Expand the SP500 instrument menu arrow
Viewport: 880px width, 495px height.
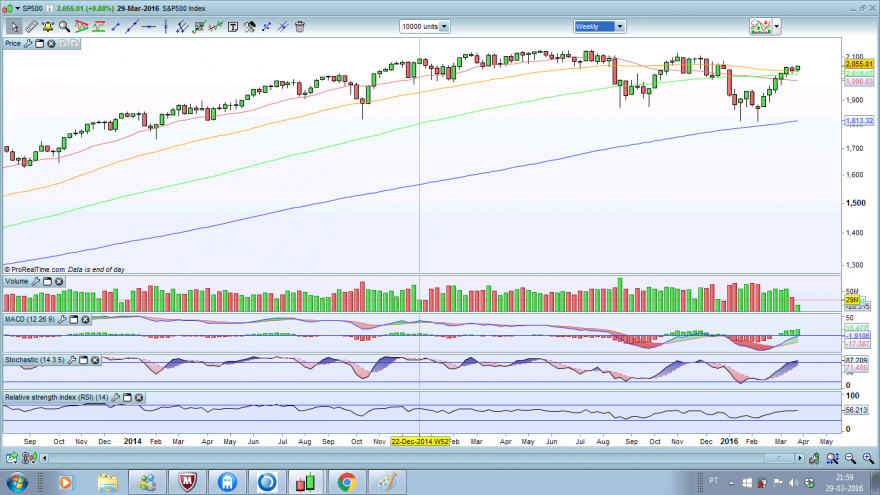click(17, 8)
